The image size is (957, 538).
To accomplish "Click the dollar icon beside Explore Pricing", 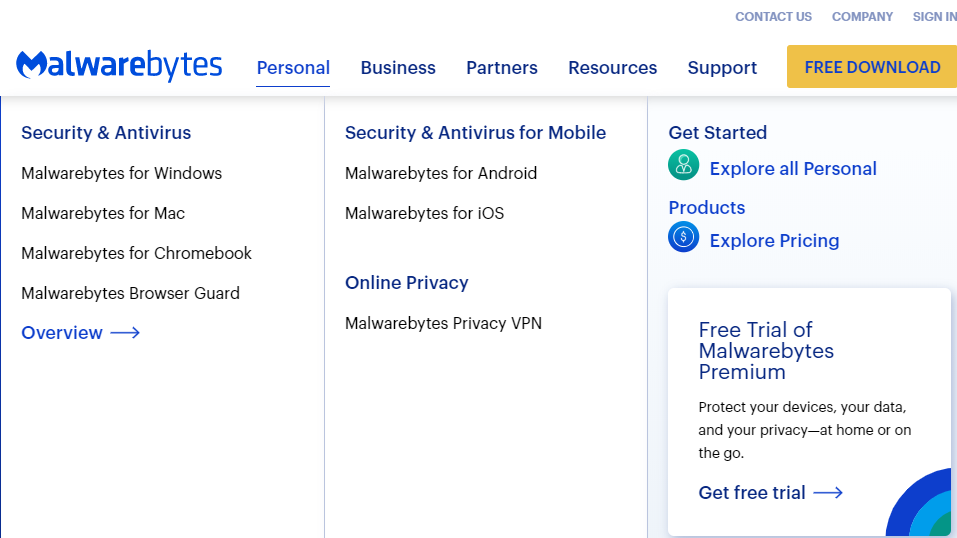I will 684,237.
